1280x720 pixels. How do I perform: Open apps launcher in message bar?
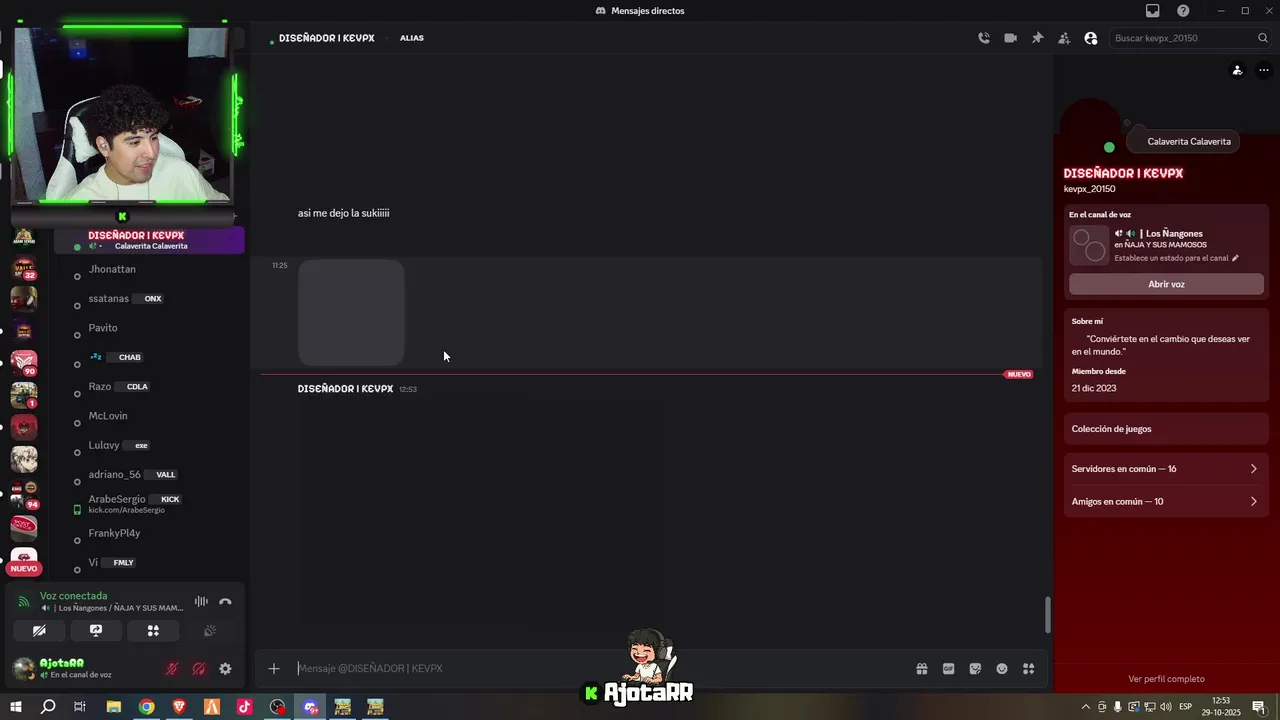(1028, 669)
